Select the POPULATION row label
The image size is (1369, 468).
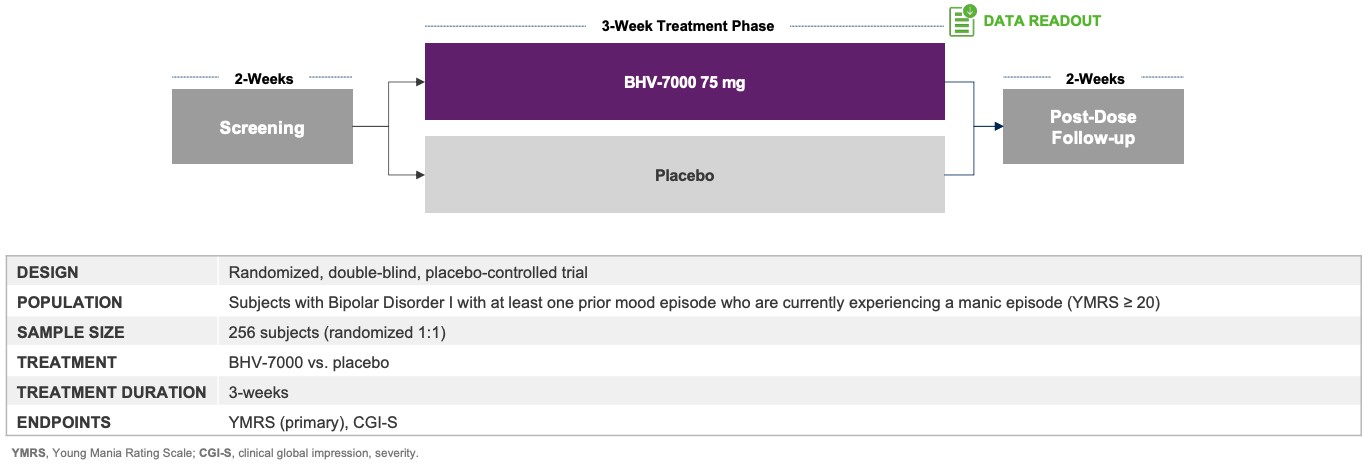coord(70,302)
